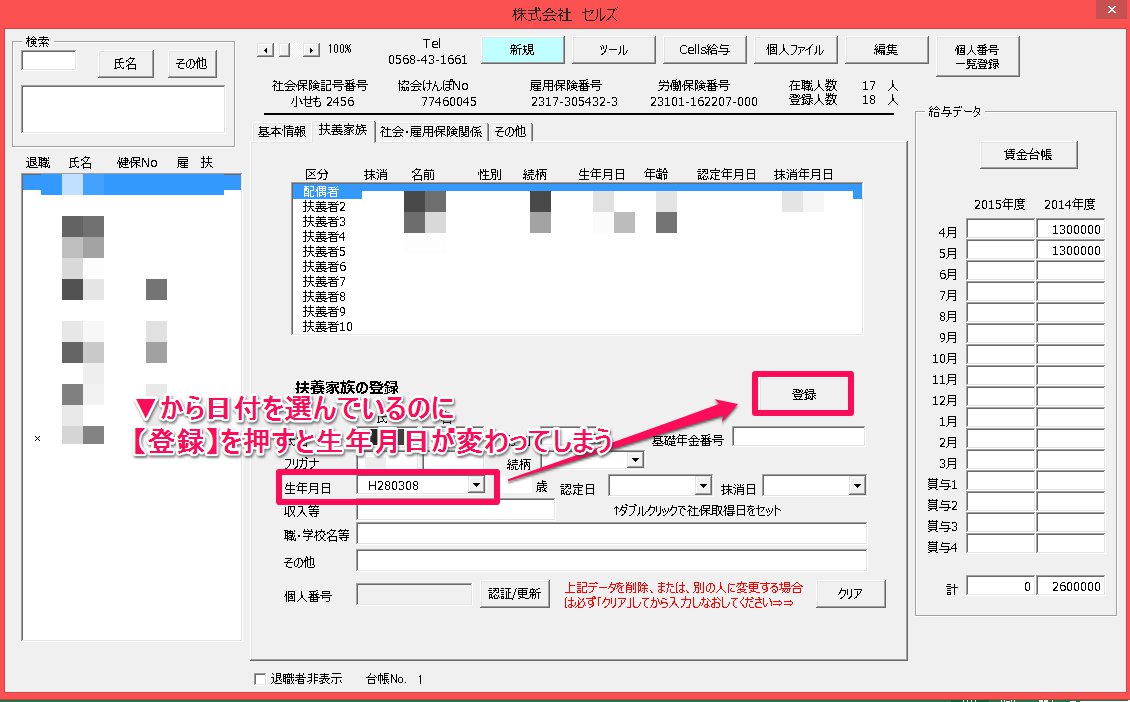This screenshot has width=1130, height=702.
Task: Select the 扶養者2 row
Action: tap(577, 207)
